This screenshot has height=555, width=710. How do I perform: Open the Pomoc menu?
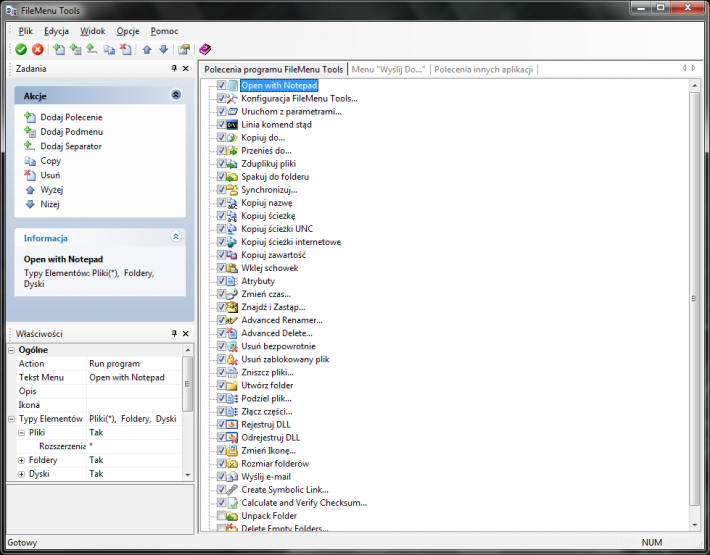point(164,31)
